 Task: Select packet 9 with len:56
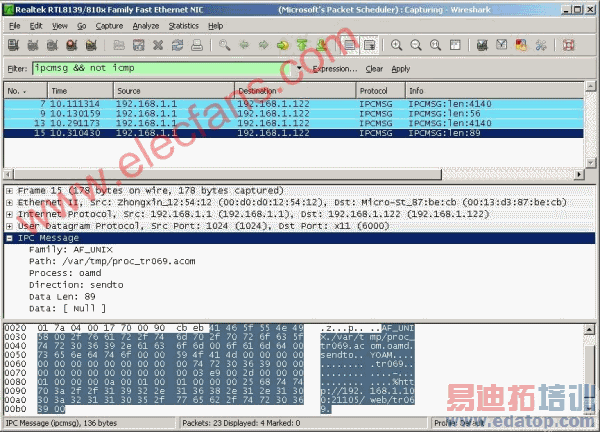293,114
